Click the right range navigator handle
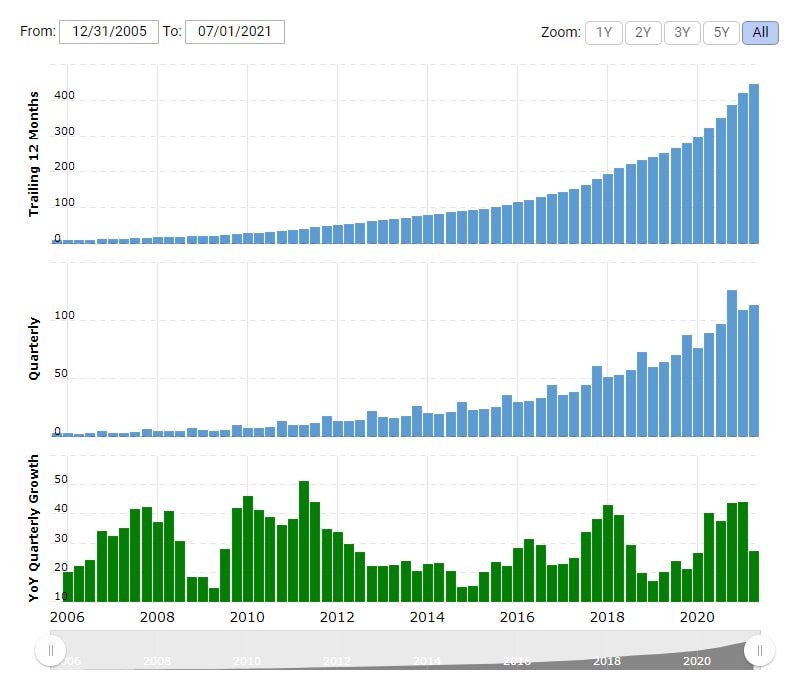 pos(760,651)
